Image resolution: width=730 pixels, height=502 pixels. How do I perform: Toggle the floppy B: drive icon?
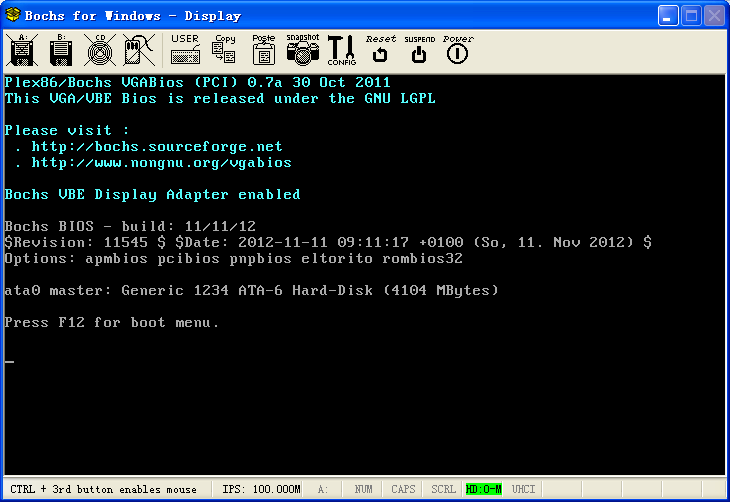[x=61, y=50]
